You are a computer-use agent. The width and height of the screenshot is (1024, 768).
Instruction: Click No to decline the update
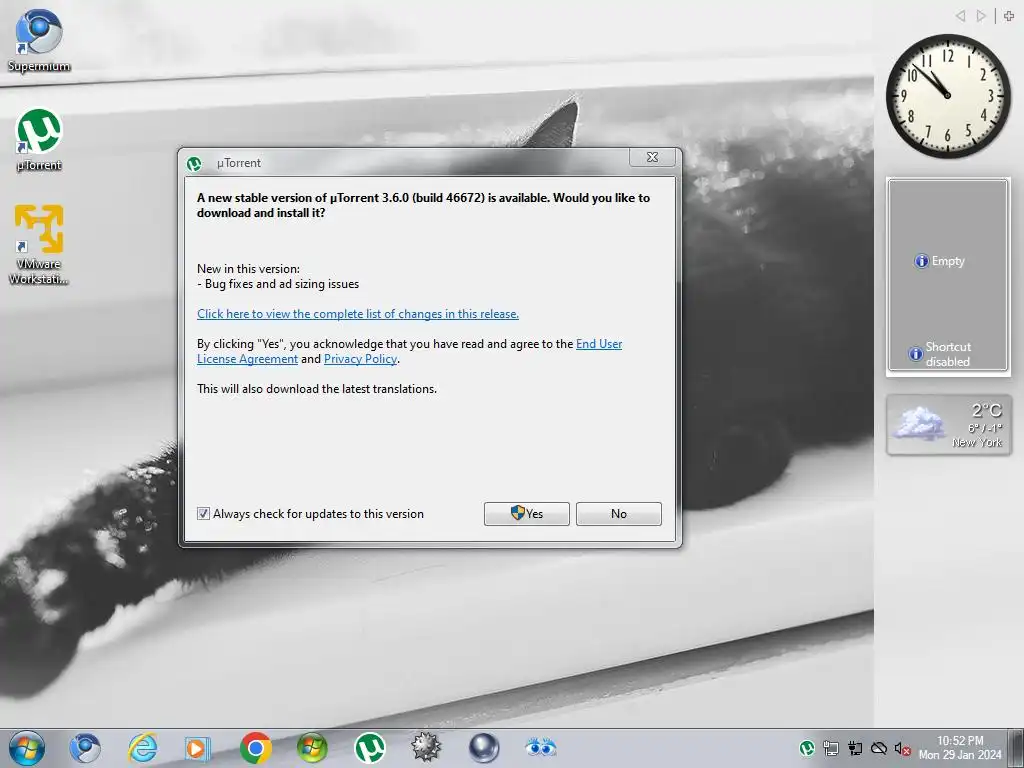point(618,513)
